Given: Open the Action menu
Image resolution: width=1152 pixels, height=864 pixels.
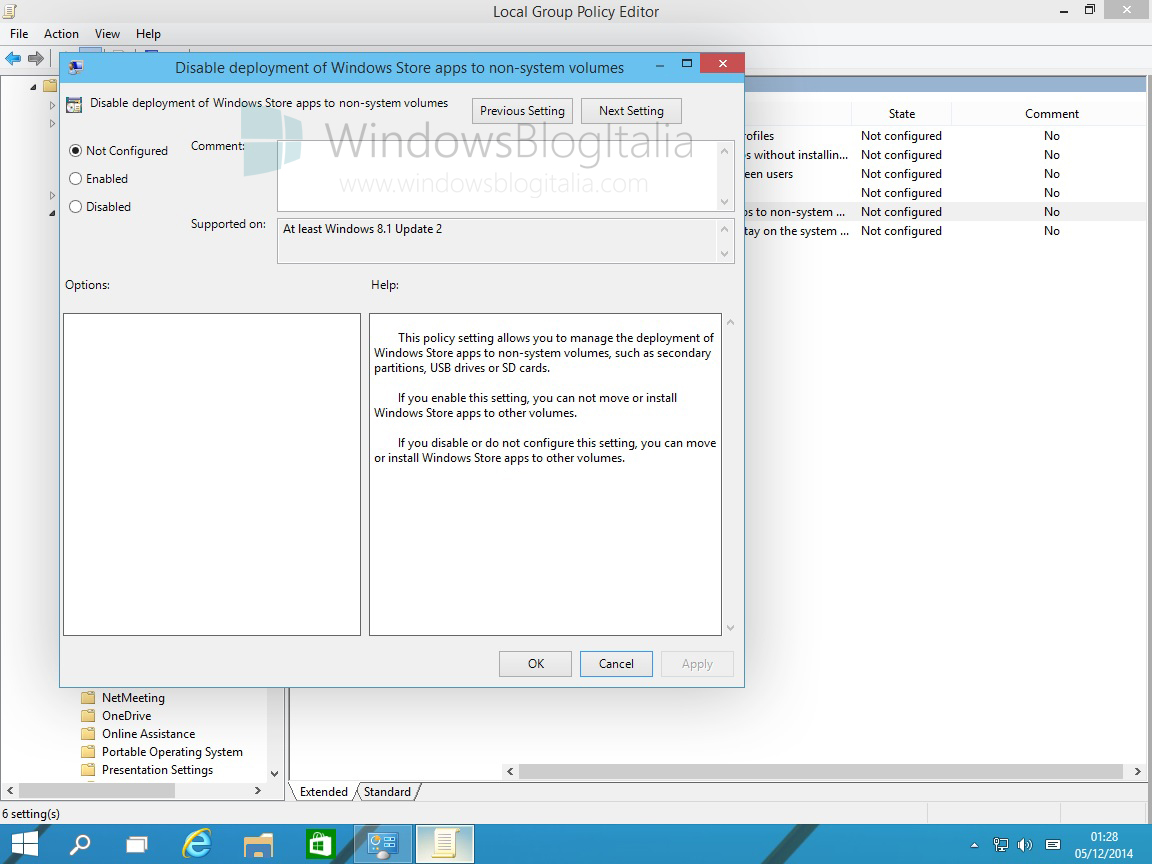Looking at the screenshot, I should tap(61, 34).
